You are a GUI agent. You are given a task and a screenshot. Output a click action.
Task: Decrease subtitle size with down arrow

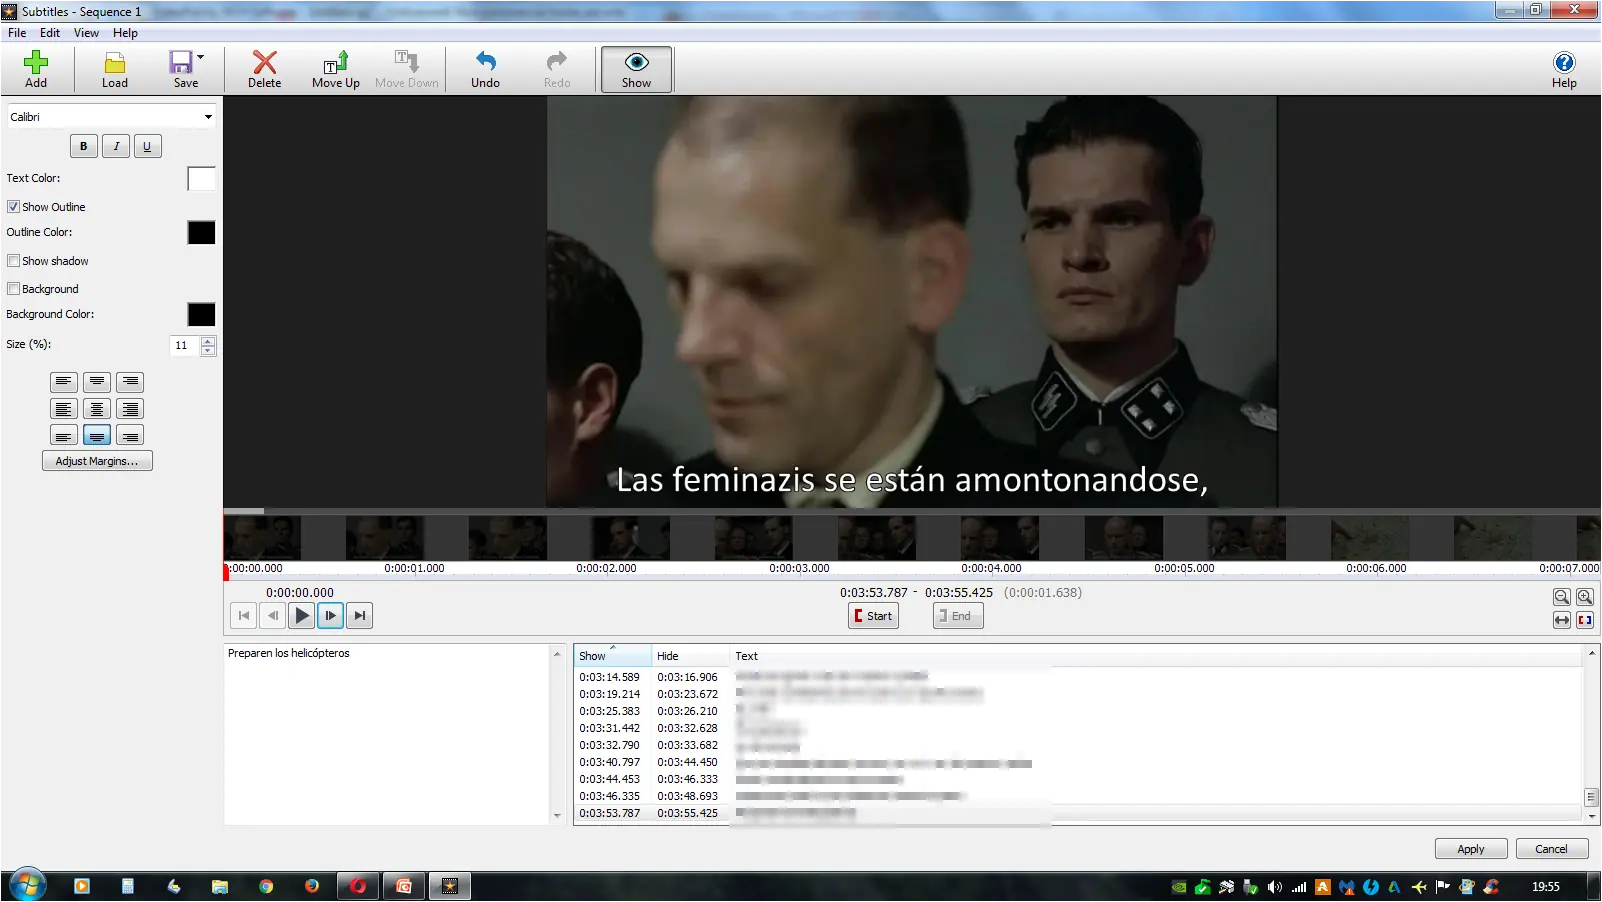point(208,350)
